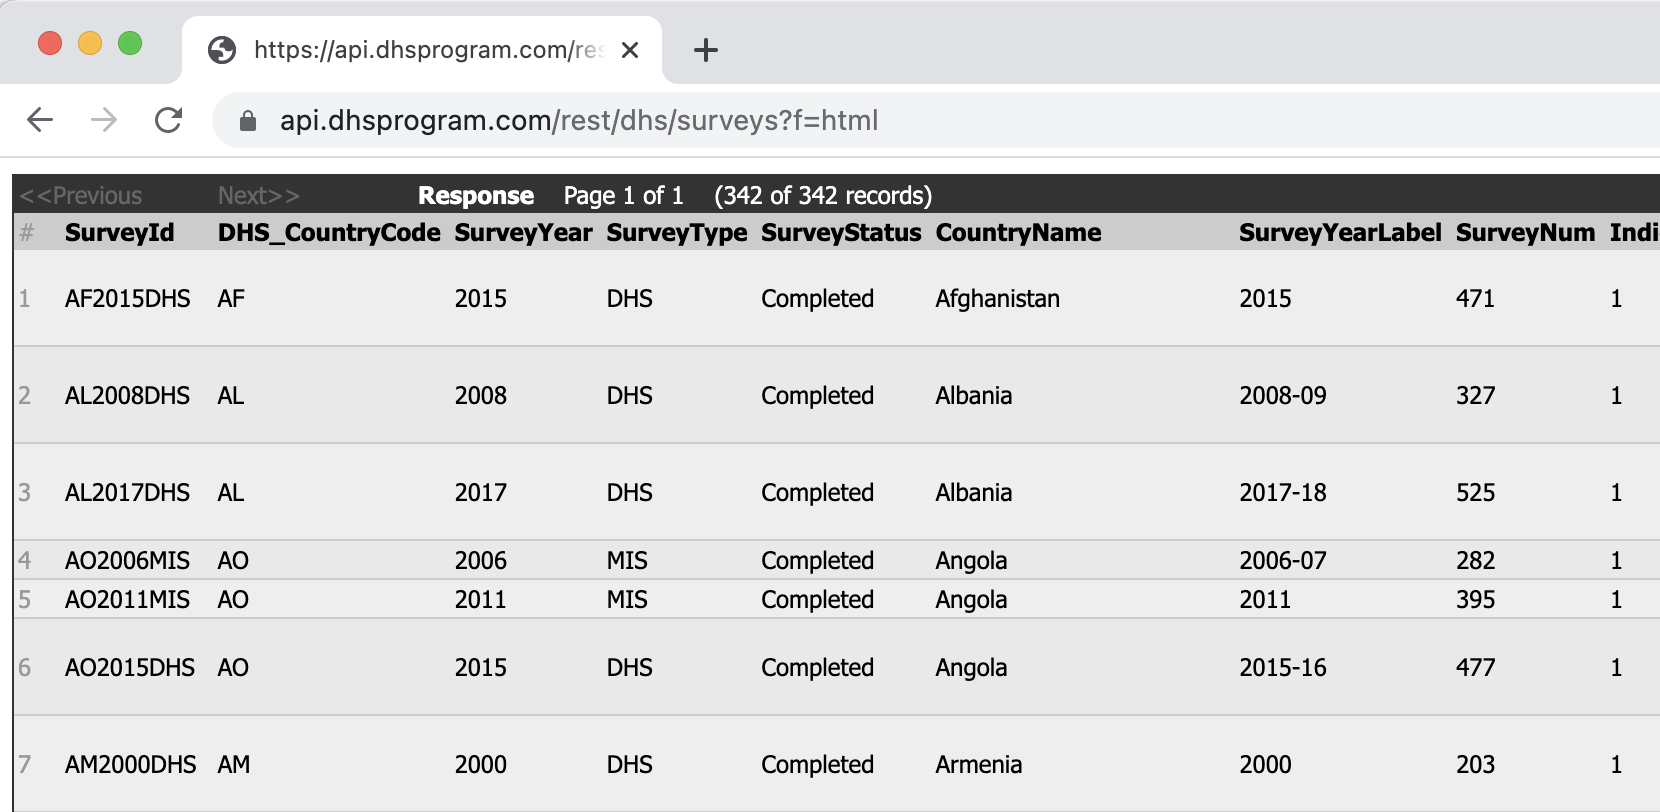Click the Response page indicator label
1660x812 pixels.
tap(475, 195)
